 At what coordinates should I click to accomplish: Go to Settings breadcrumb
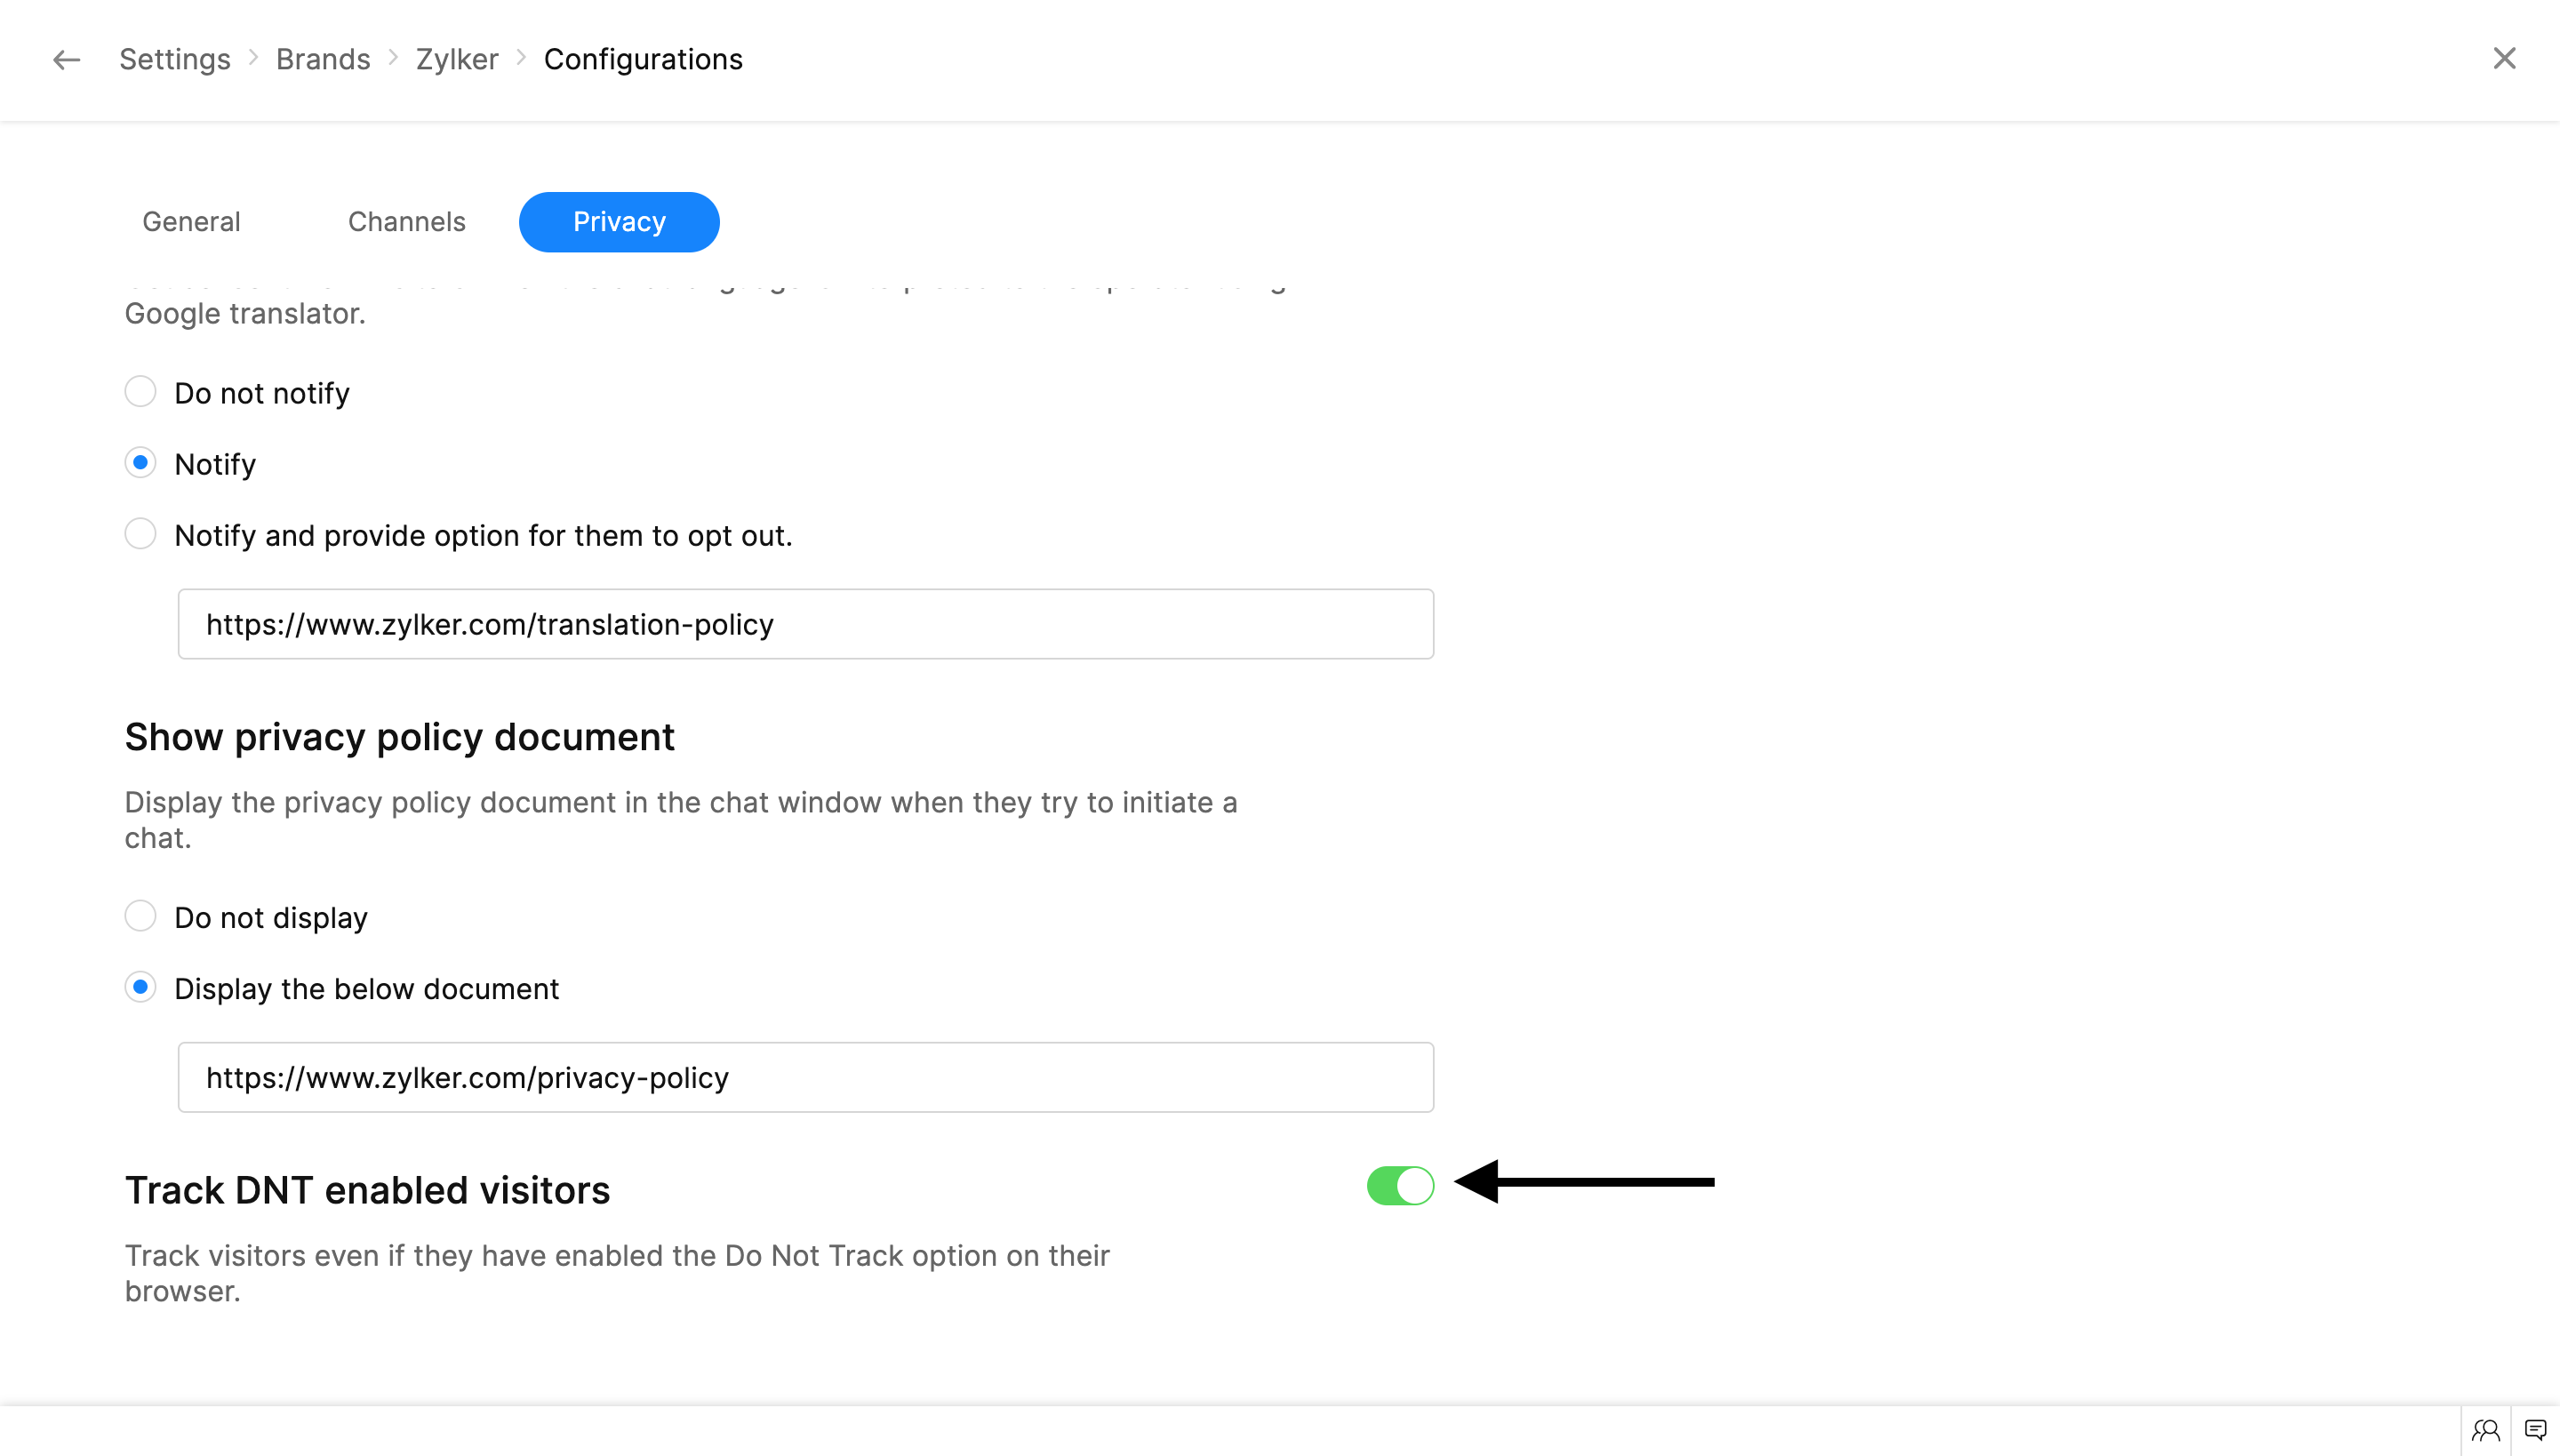[175, 60]
